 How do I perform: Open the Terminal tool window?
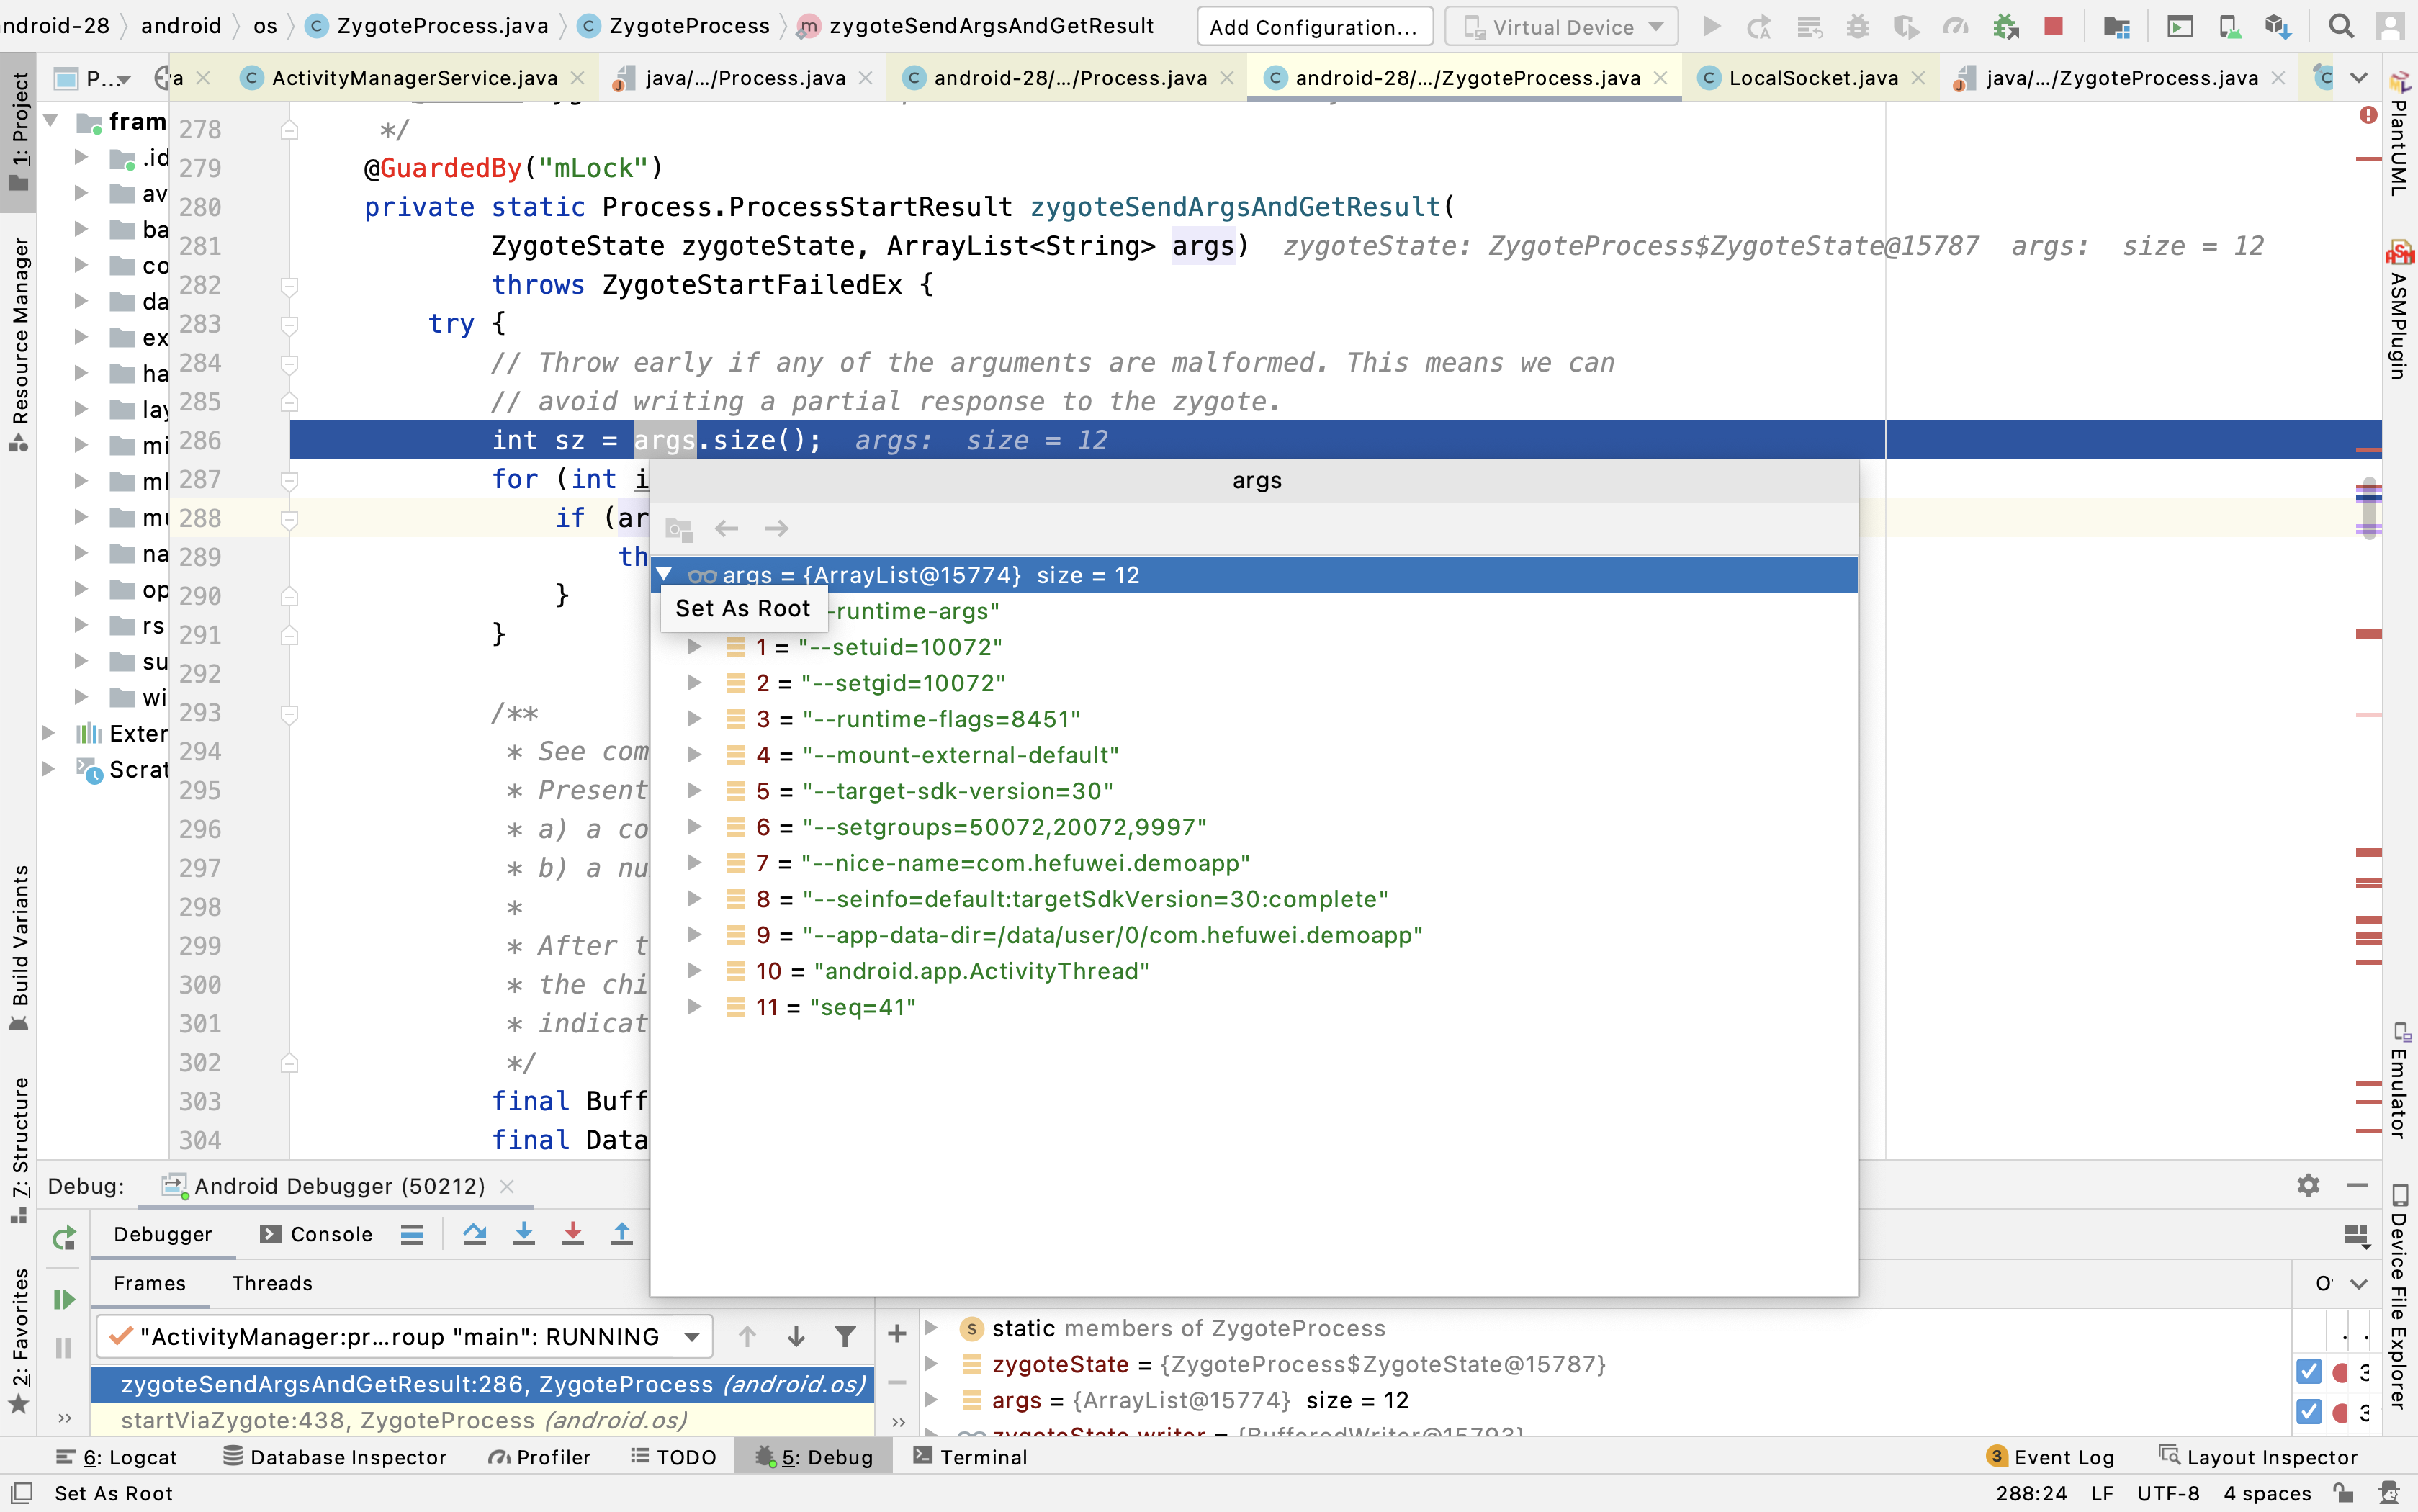pyautogui.click(x=970, y=1457)
